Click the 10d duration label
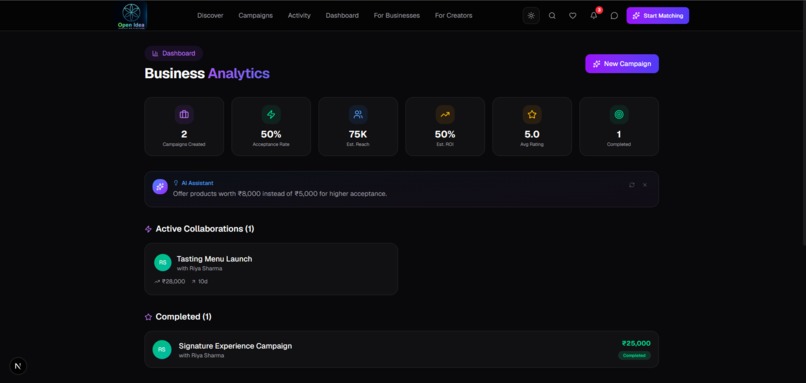This screenshot has width=806, height=383. [203, 282]
